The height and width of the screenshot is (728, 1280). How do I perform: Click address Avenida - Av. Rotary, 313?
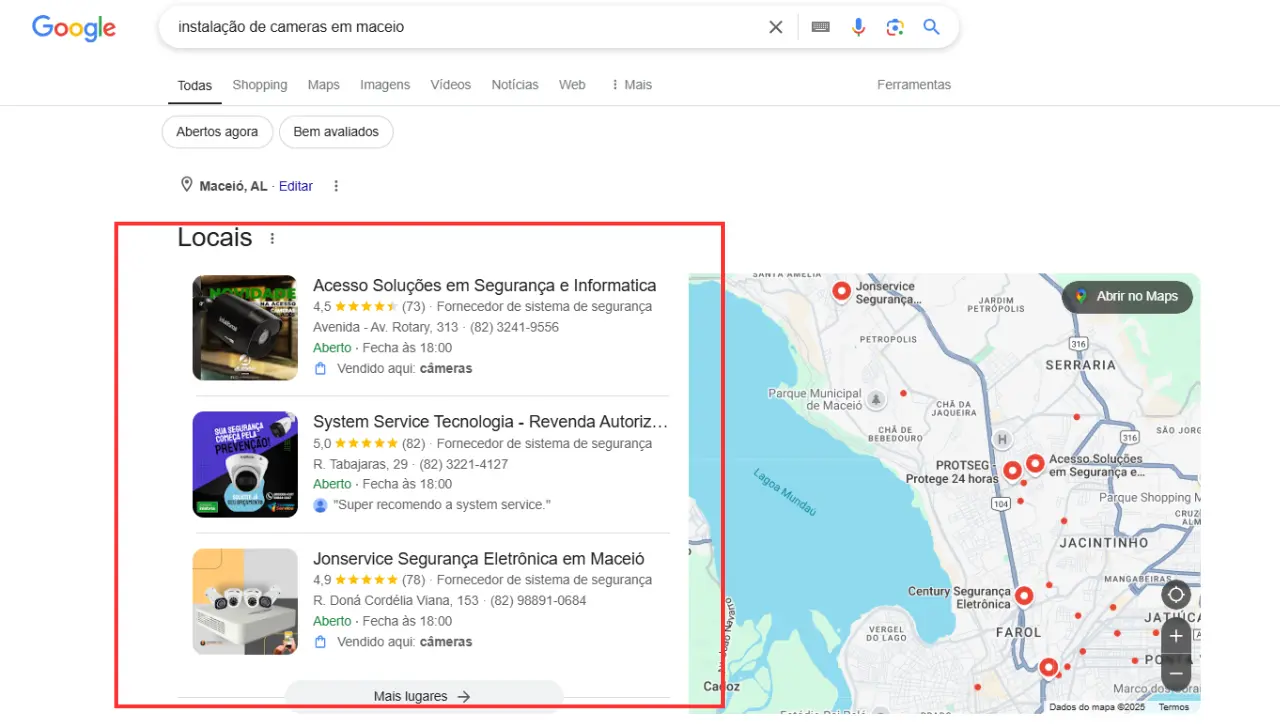[x=386, y=327]
